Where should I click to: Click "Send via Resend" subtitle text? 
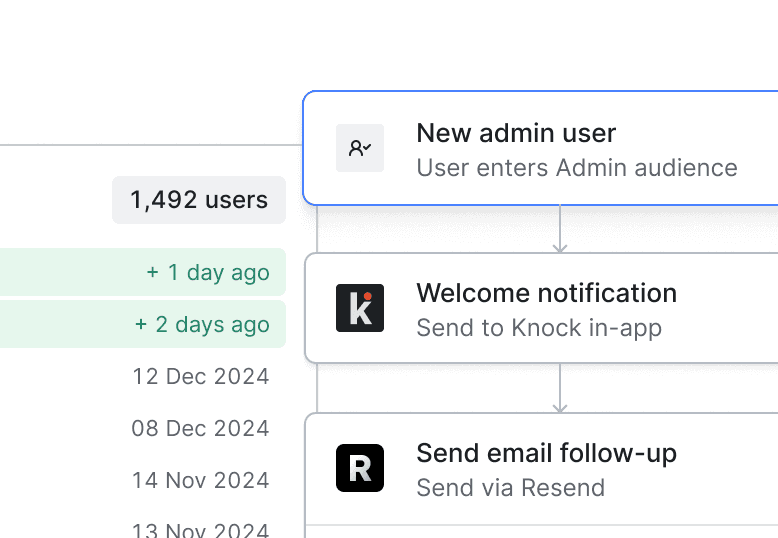click(x=510, y=488)
